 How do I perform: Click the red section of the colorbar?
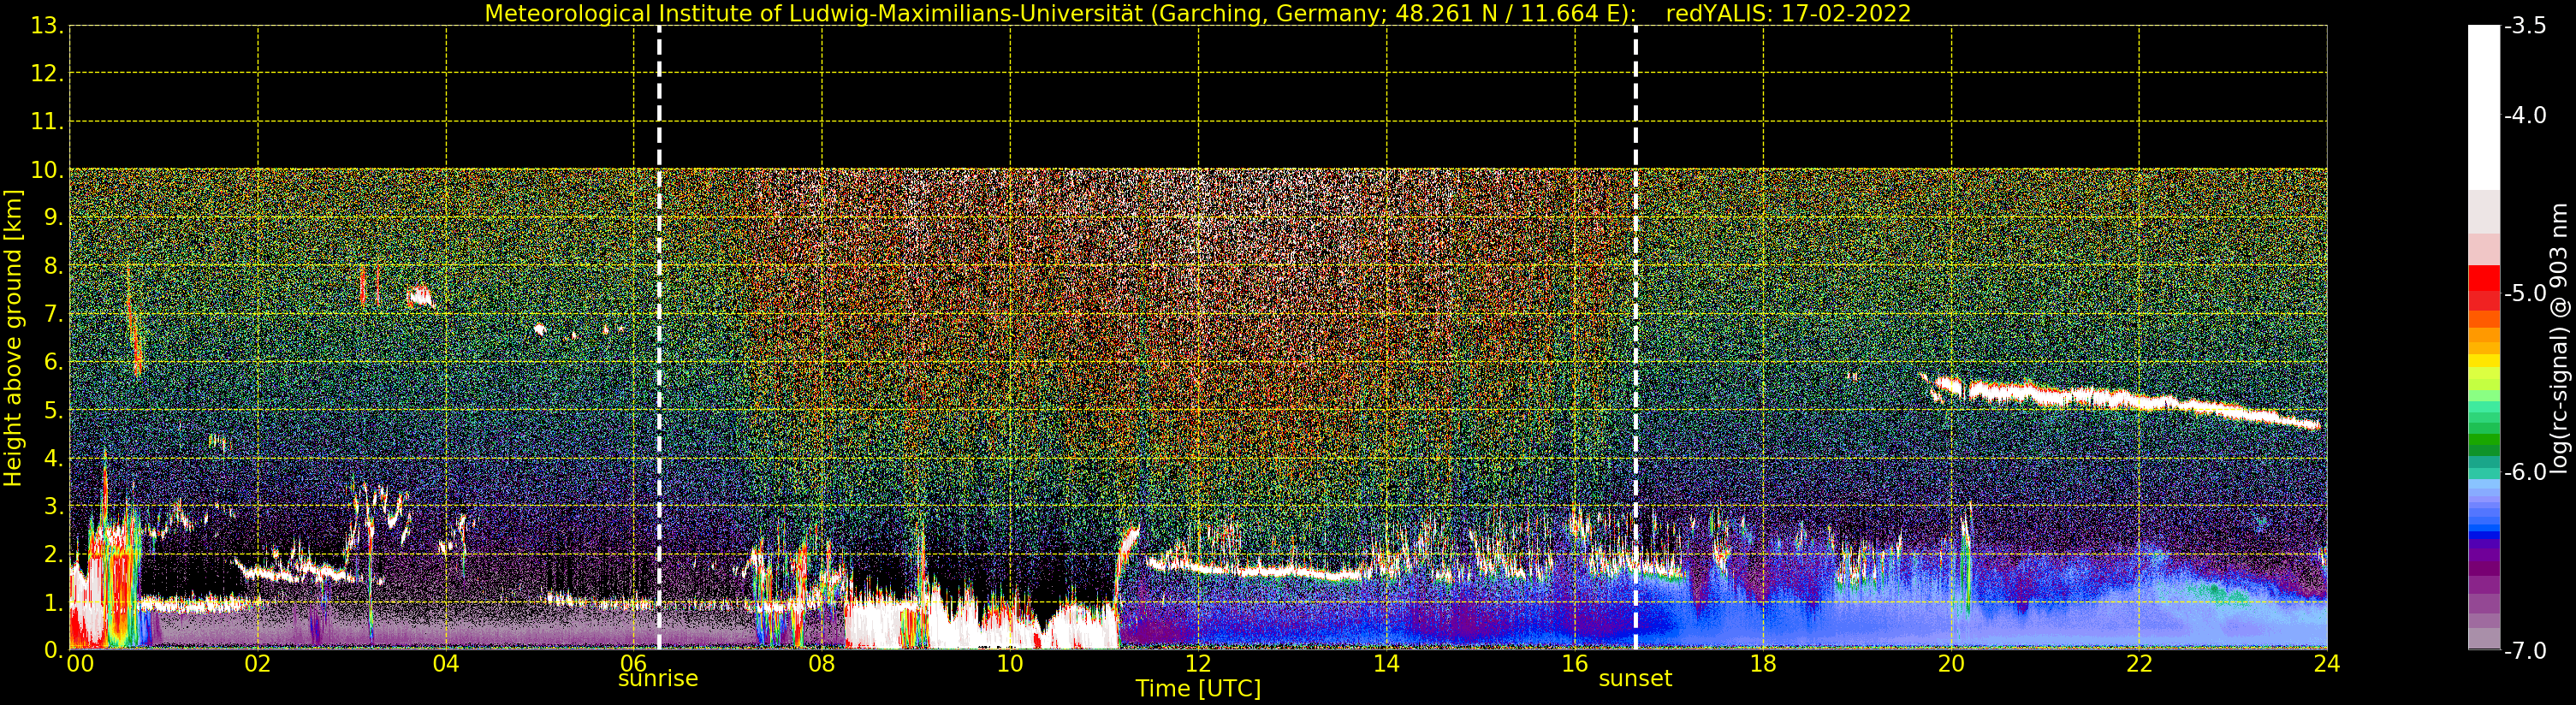pos(2484,288)
